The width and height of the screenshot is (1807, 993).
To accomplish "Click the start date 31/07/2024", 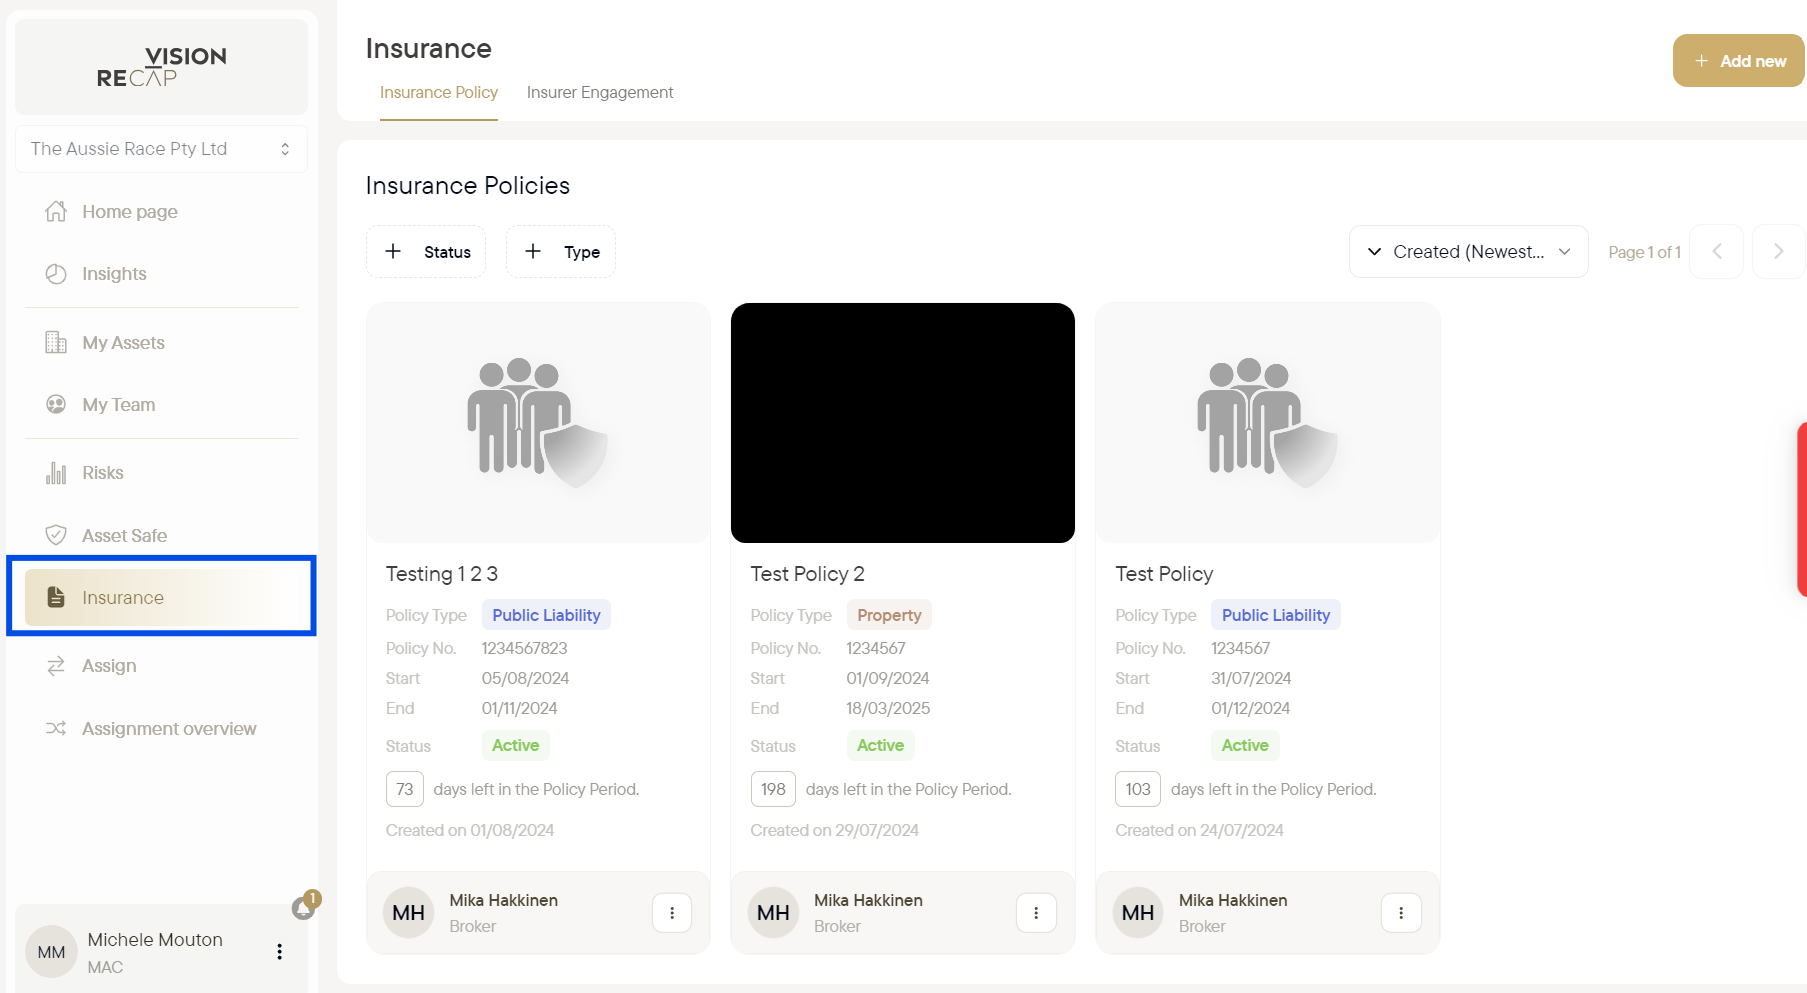I will click(x=1251, y=678).
